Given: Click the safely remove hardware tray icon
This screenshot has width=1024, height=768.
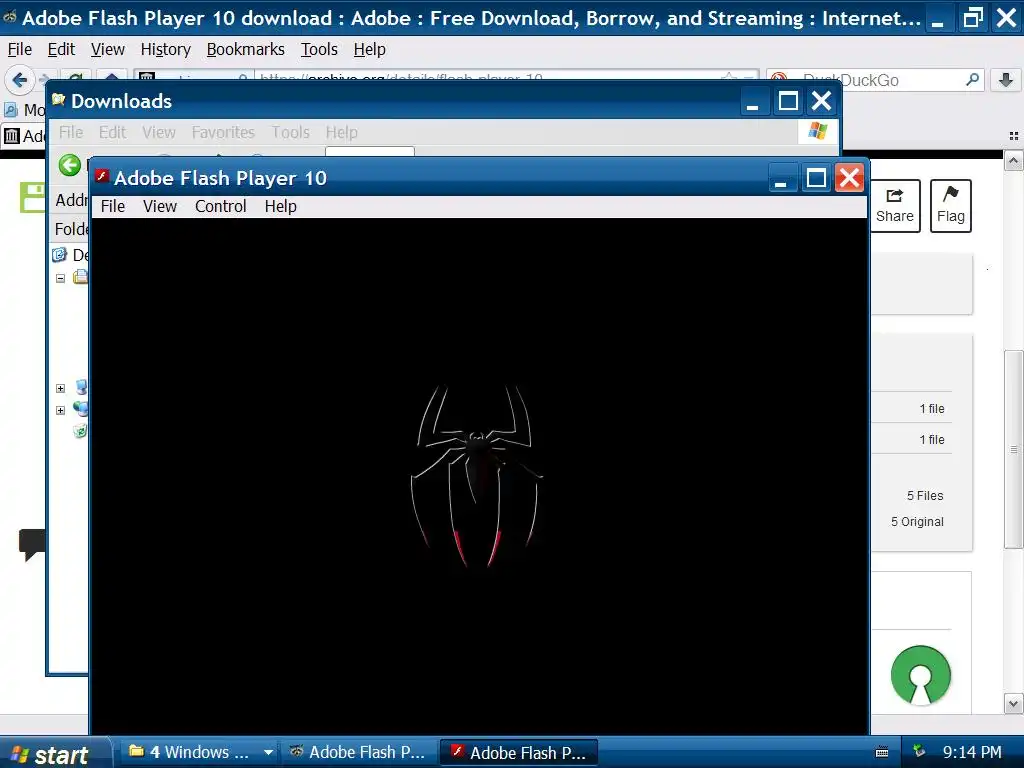Looking at the screenshot, I should (920, 751).
